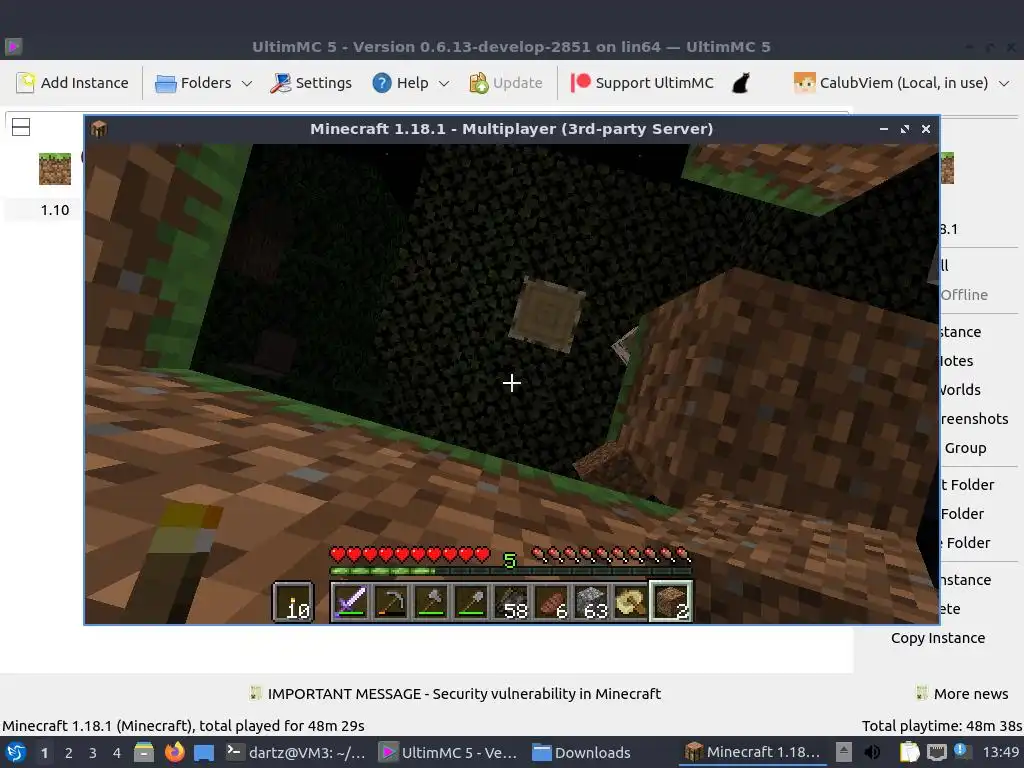Click the "Total playtime: 48m 38s" text
The height and width of the screenshot is (768, 1024).
pyautogui.click(x=942, y=726)
